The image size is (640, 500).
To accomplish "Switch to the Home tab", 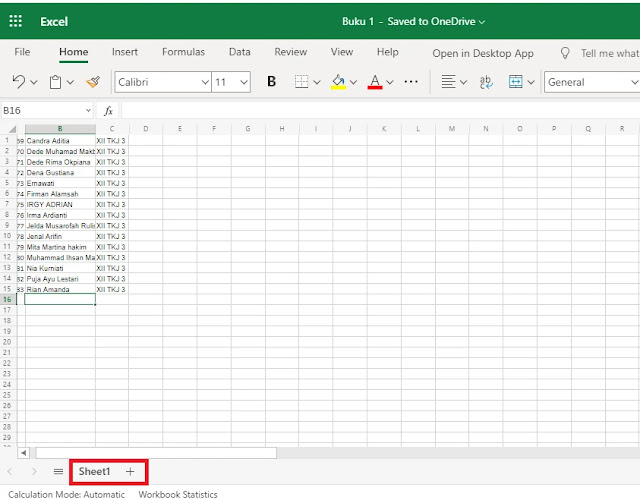I will (73, 52).
